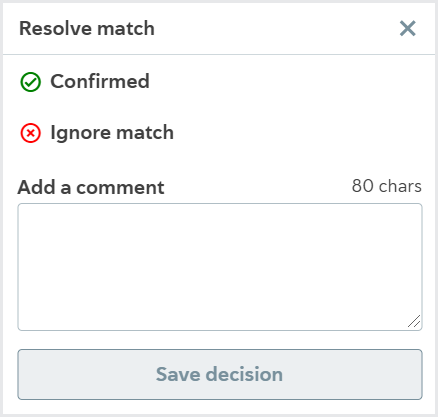
Task: Submit using Save decision
Action: click(220, 374)
